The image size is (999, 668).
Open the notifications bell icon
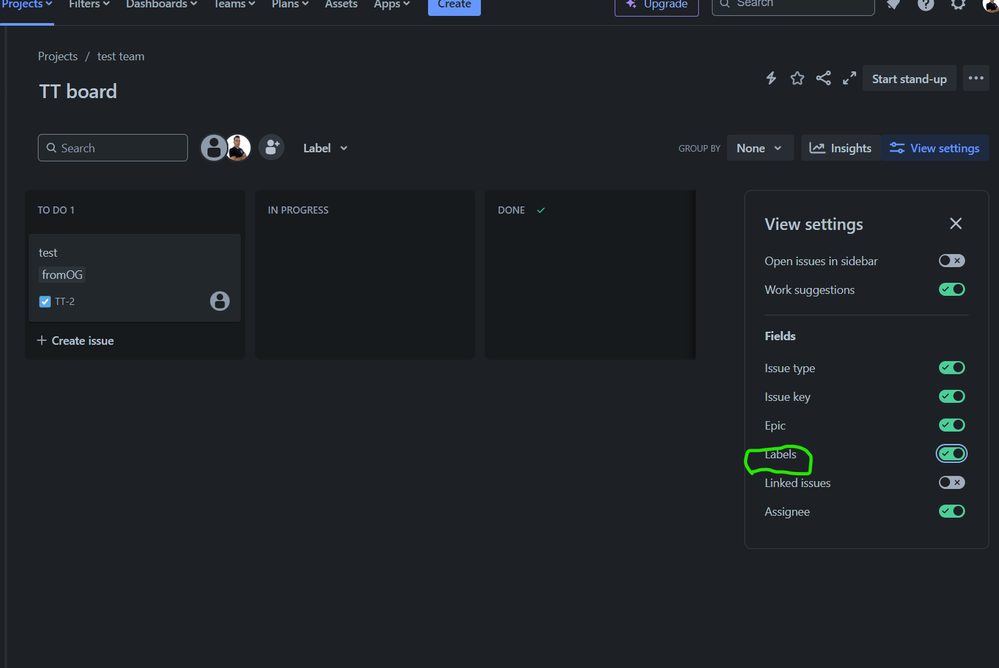pyautogui.click(x=893, y=4)
